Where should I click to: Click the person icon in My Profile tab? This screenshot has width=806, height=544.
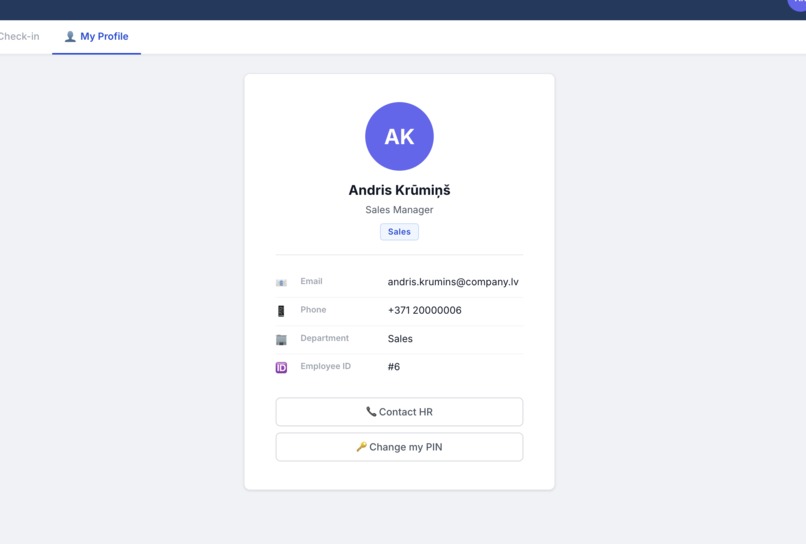point(70,37)
